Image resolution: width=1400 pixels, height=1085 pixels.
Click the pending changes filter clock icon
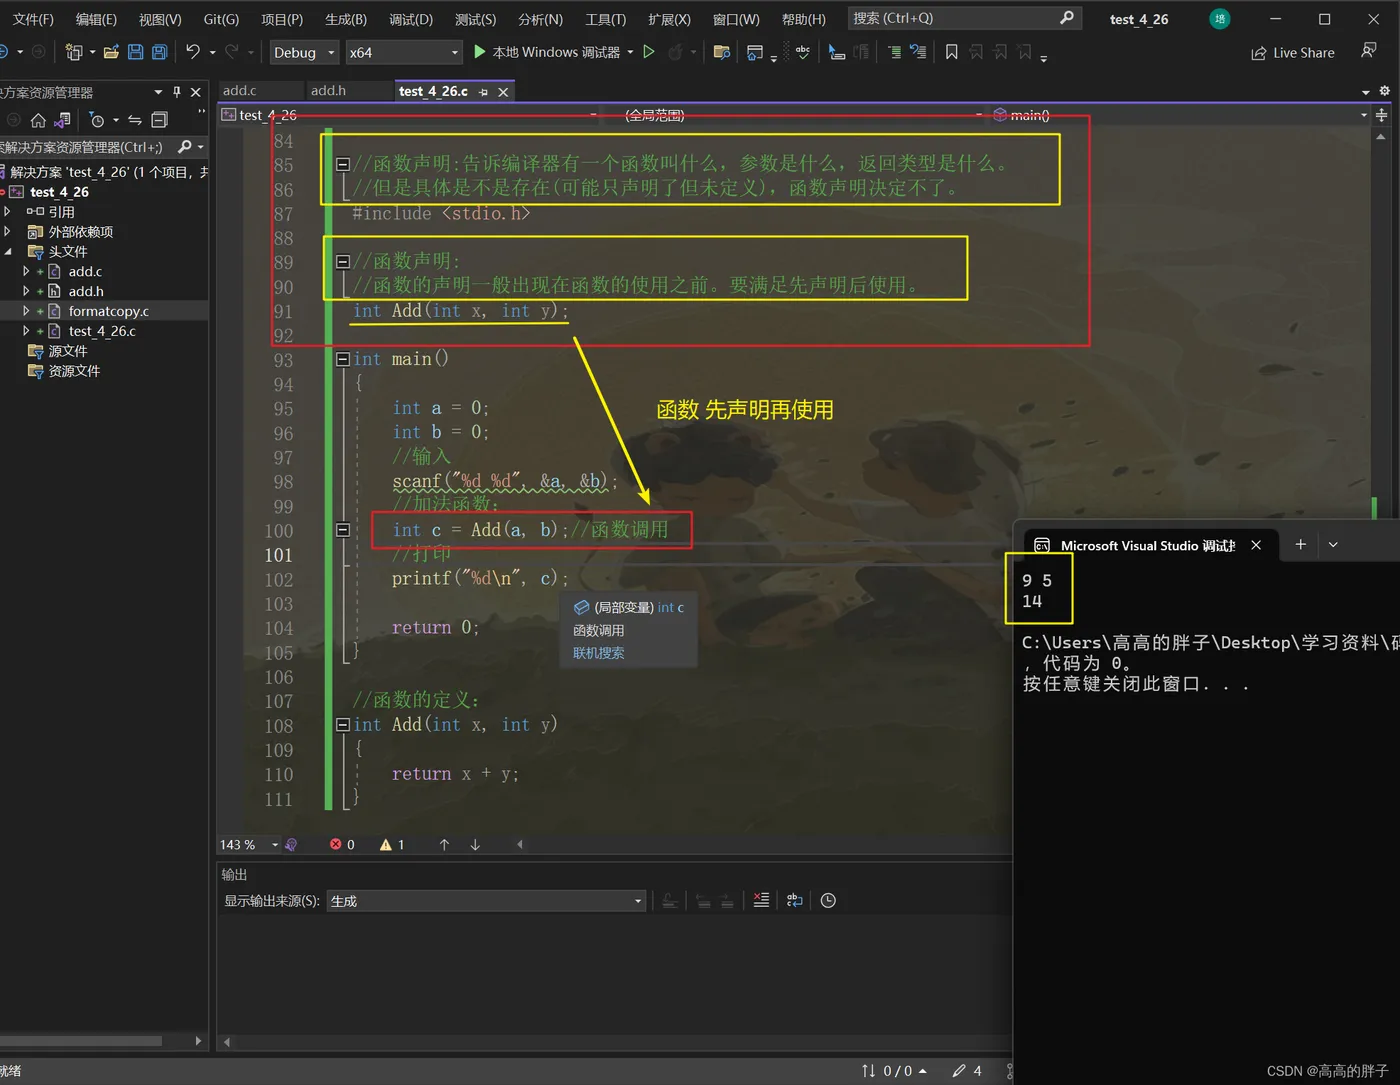tap(97, 120)
